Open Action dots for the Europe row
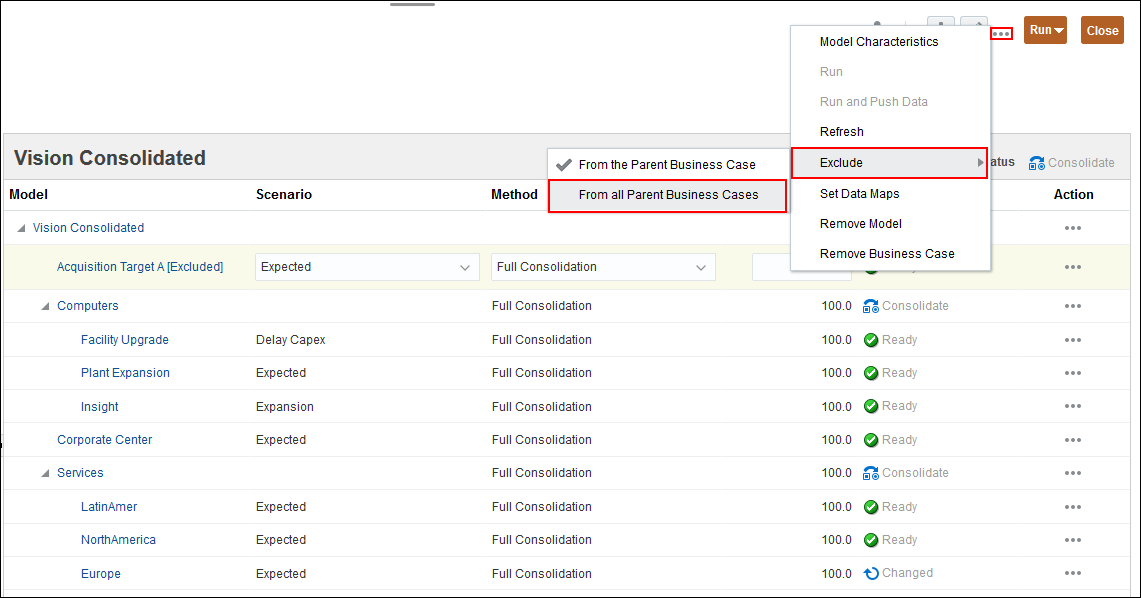1141x598 pixels. click(1073, 574)
